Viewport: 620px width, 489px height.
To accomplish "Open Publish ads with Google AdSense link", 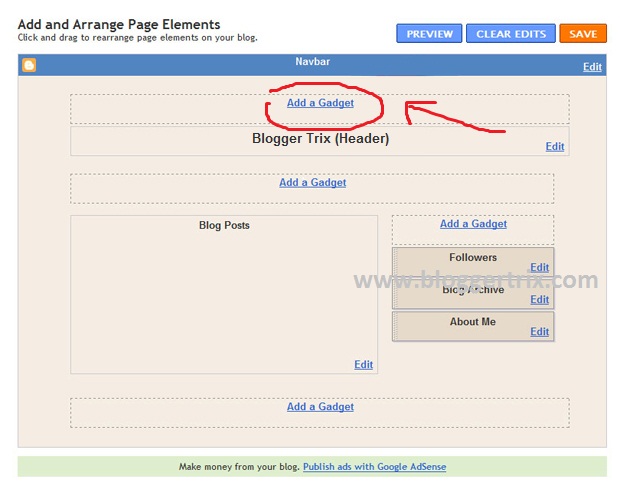I will (x=374, y=467).
